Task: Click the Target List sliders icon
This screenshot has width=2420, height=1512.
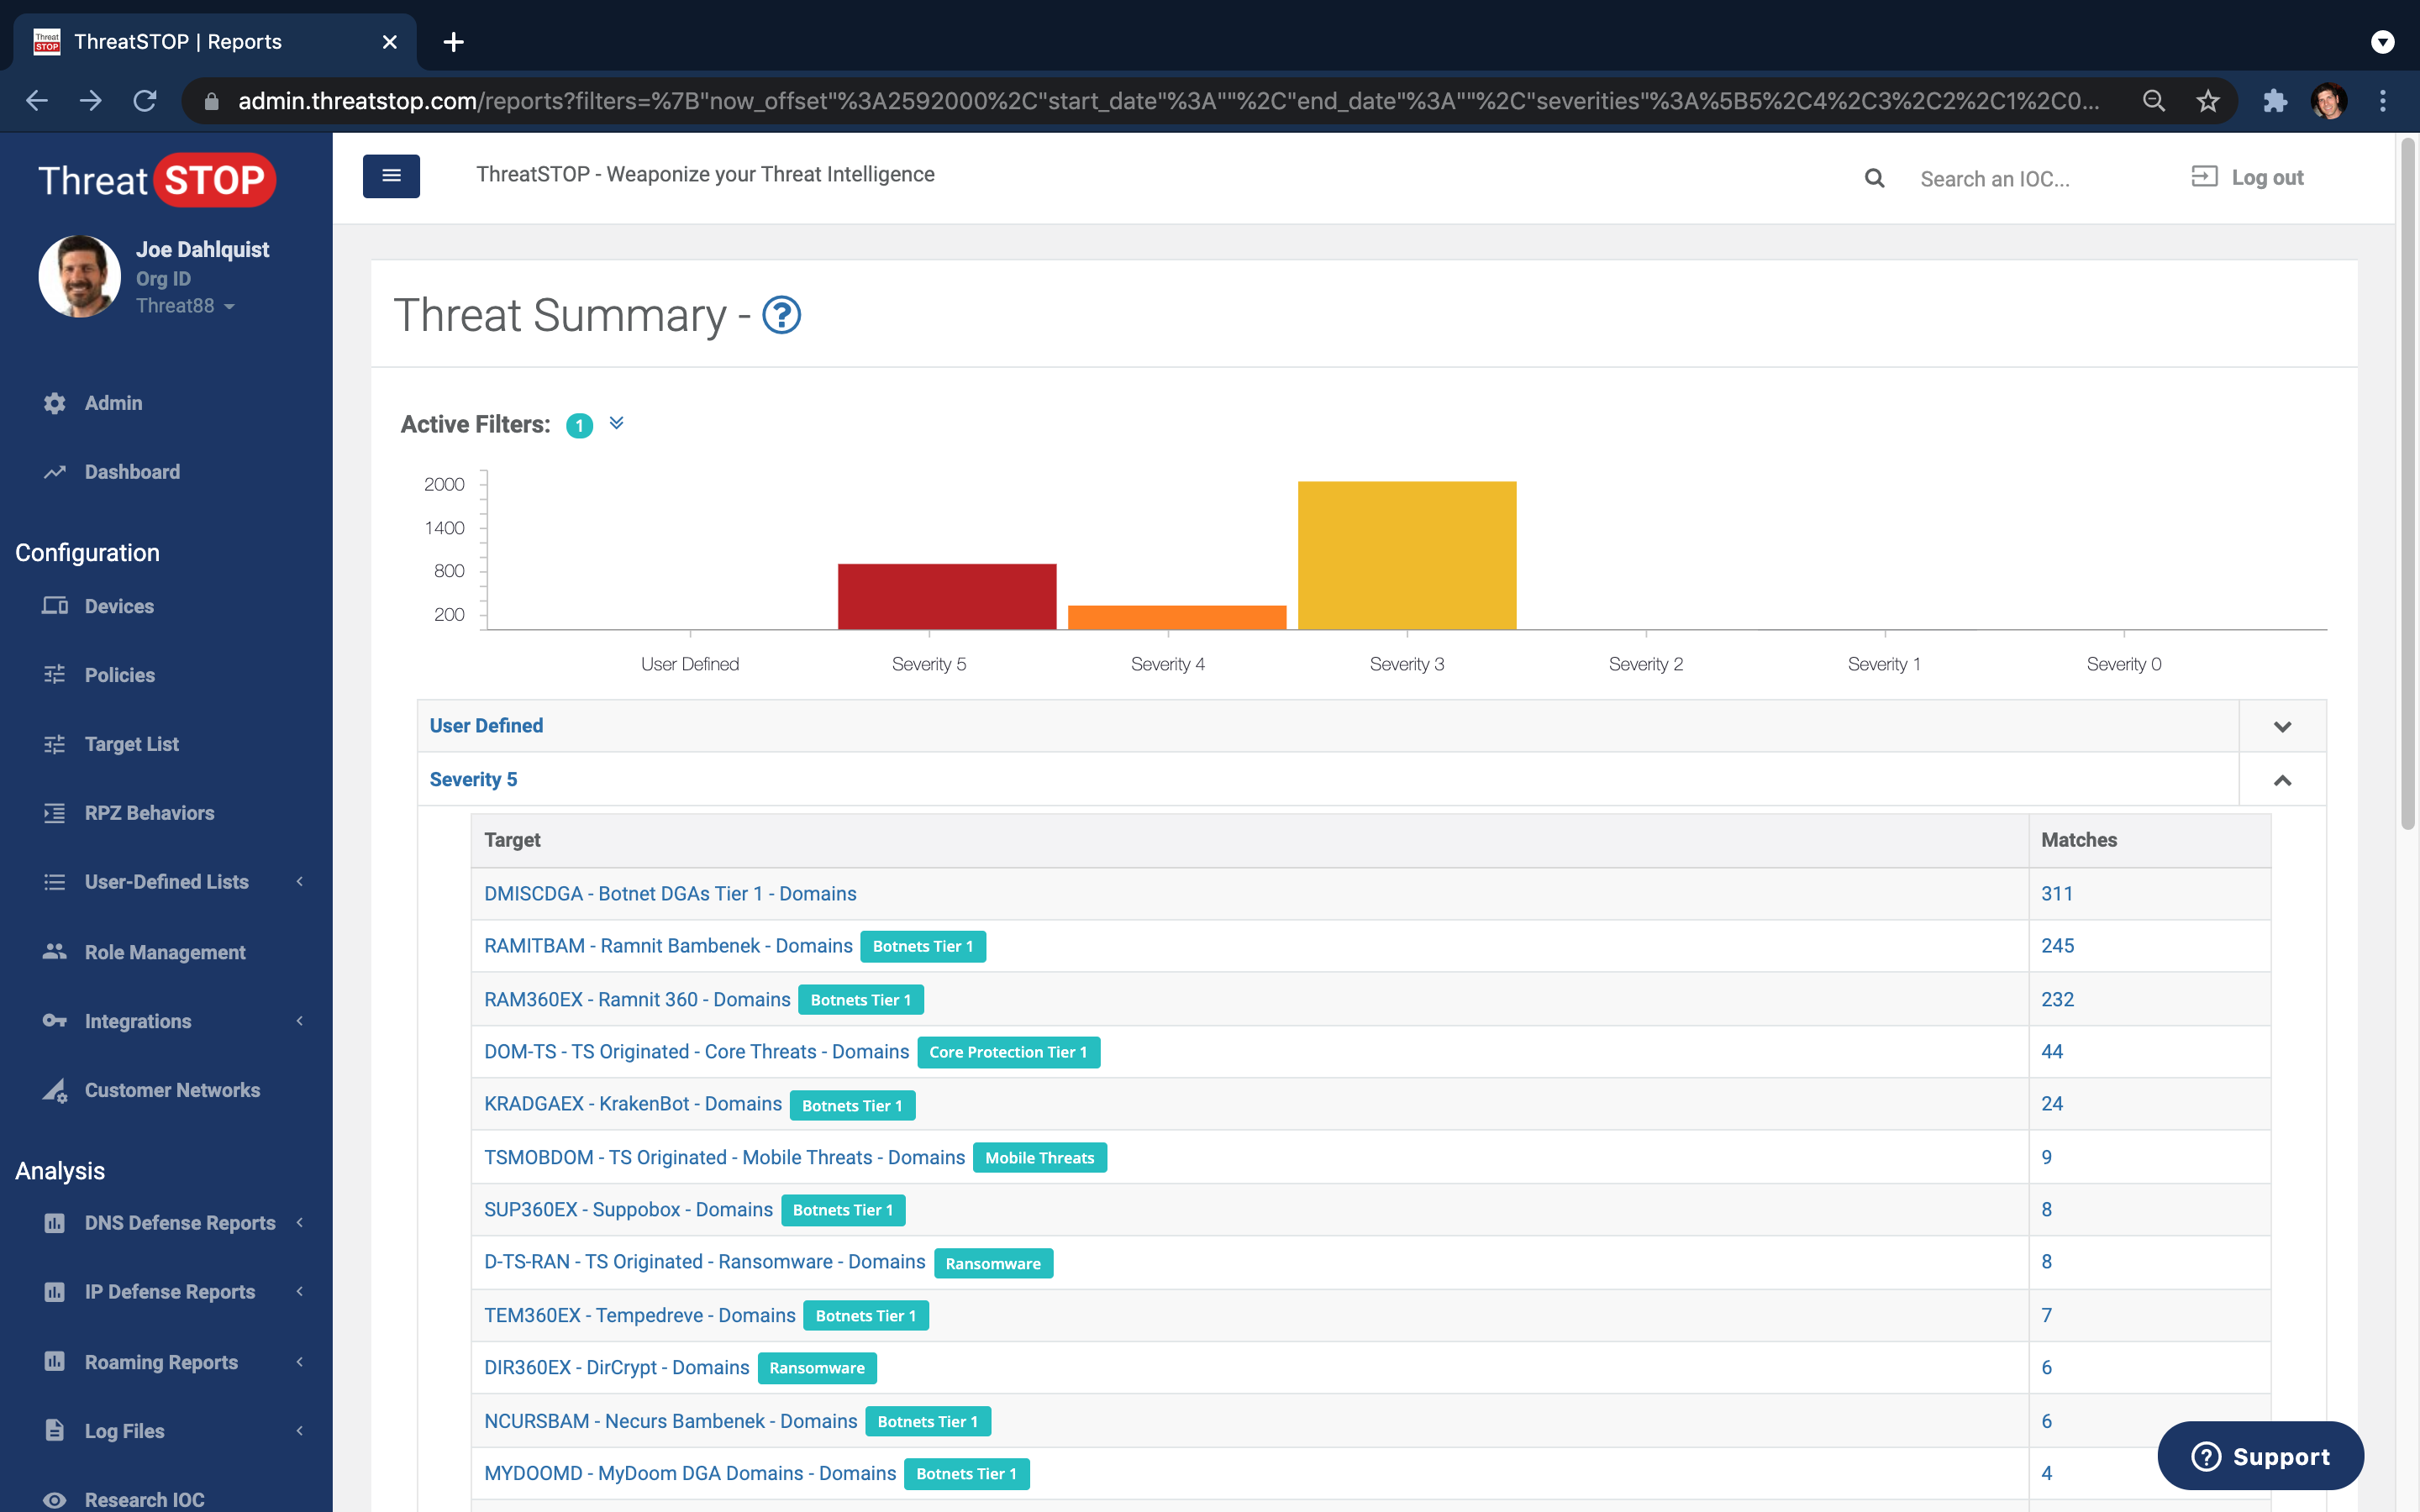Action: coord(55,744)
